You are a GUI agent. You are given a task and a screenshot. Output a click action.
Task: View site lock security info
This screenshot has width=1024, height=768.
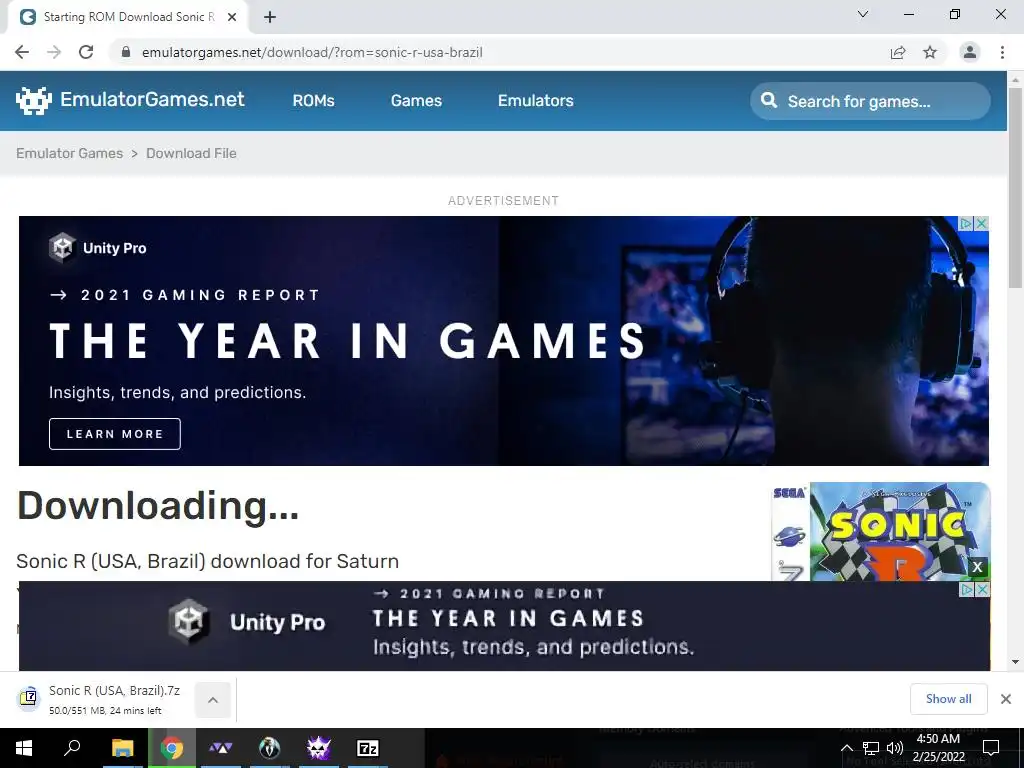pos(126,52)
